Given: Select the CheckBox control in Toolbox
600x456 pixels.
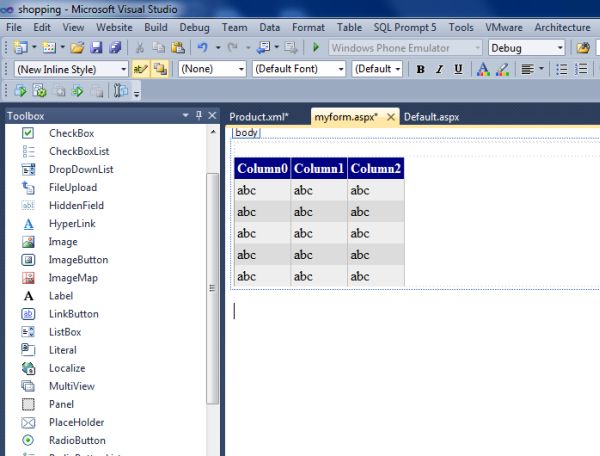Looking at the screenshot, I should [72, 133].
